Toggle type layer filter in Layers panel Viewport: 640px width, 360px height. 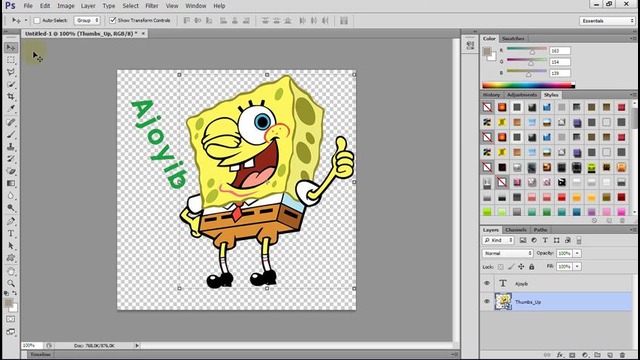tap(545, 240)
